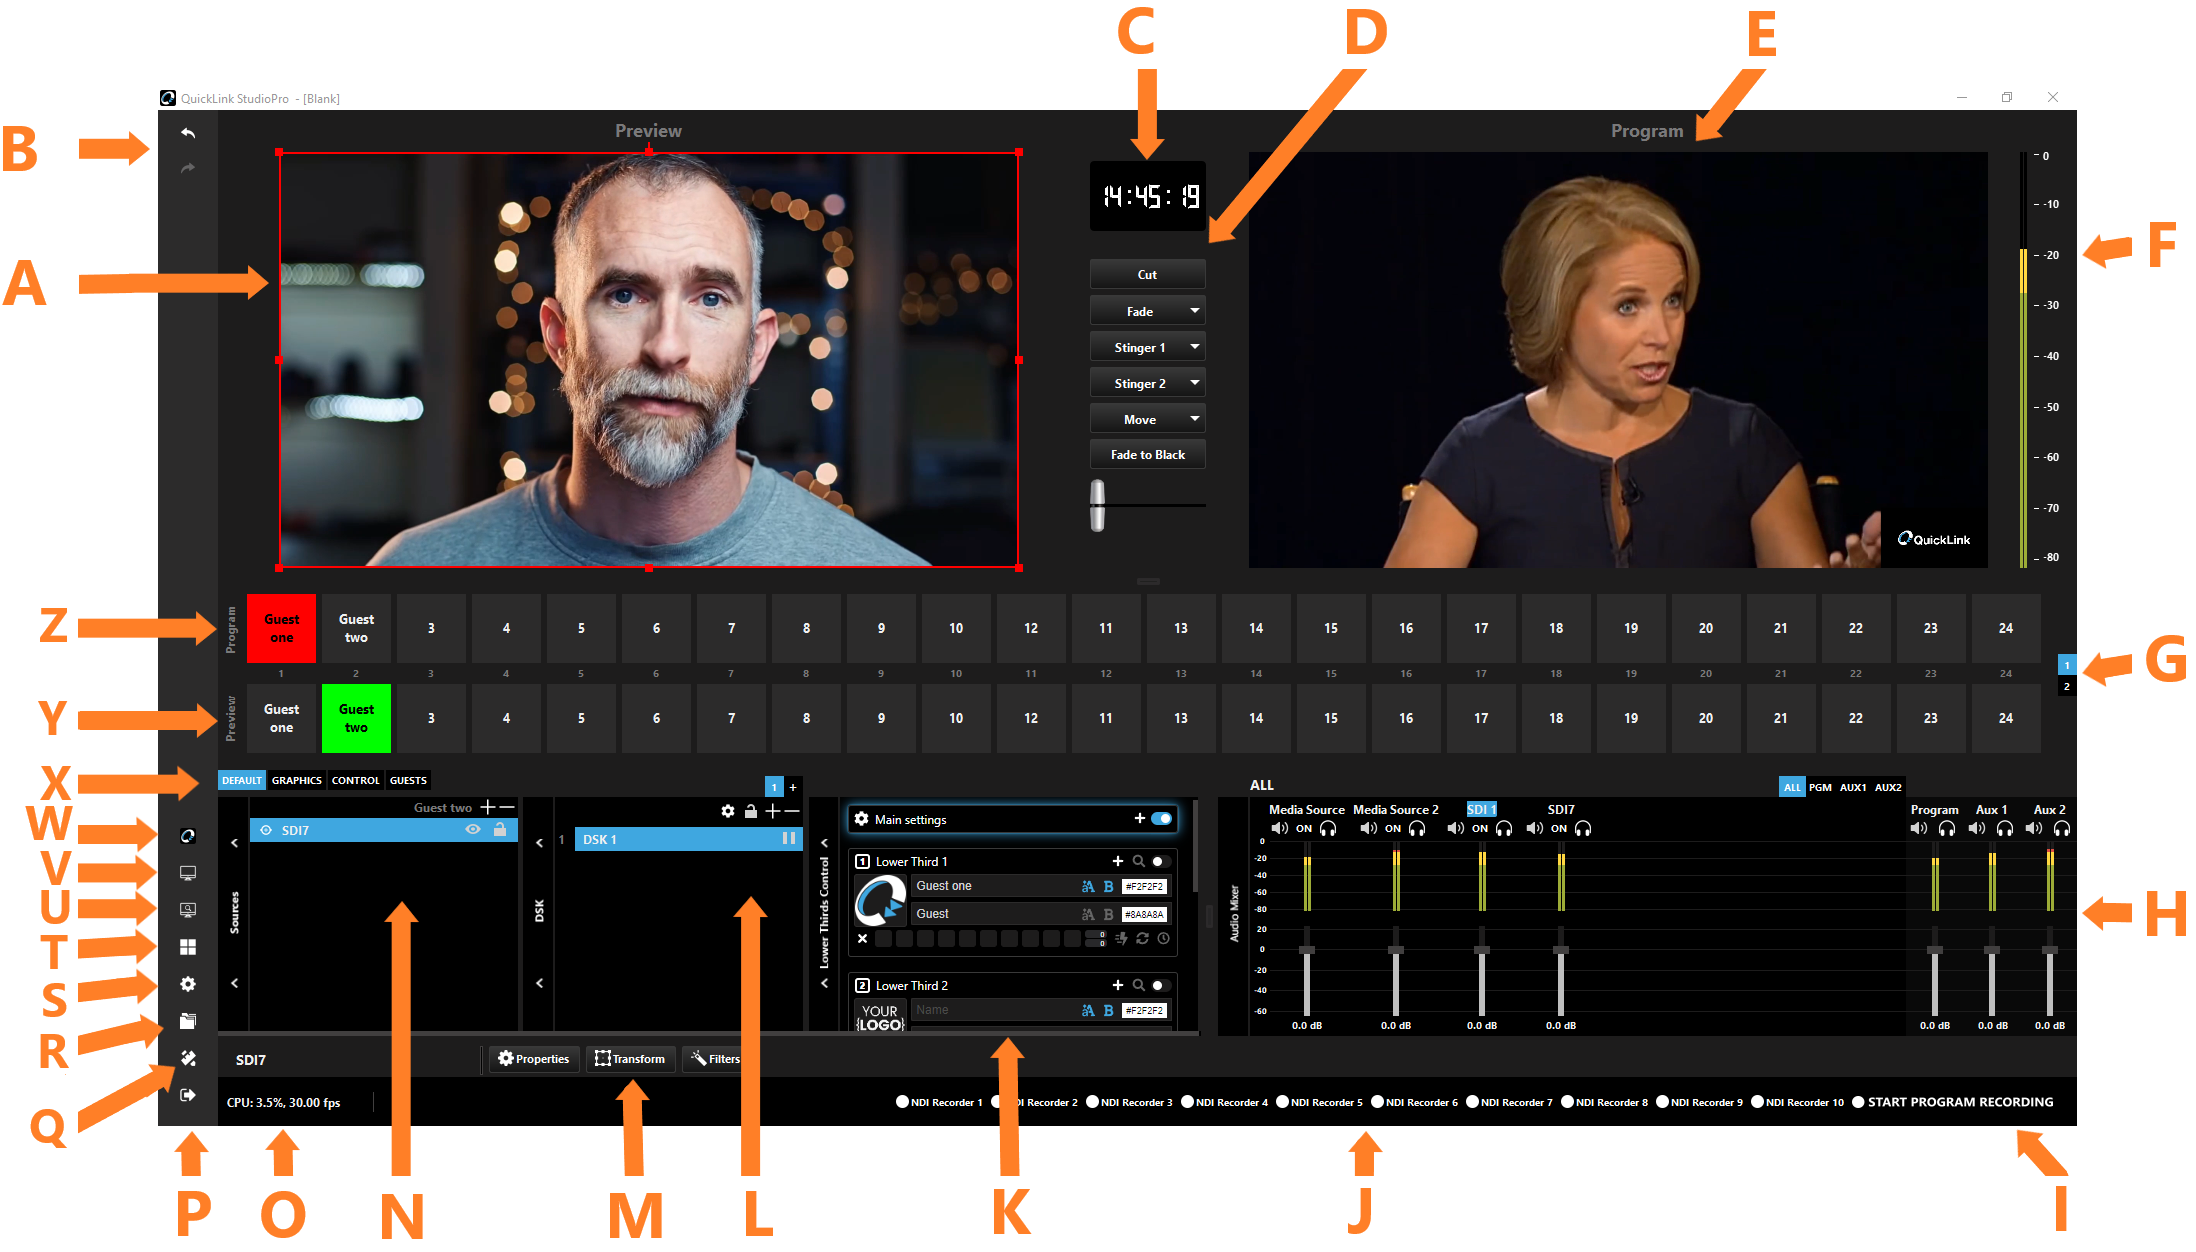Open the Fade transition dropdown arrow

[x=1194, y=311]
